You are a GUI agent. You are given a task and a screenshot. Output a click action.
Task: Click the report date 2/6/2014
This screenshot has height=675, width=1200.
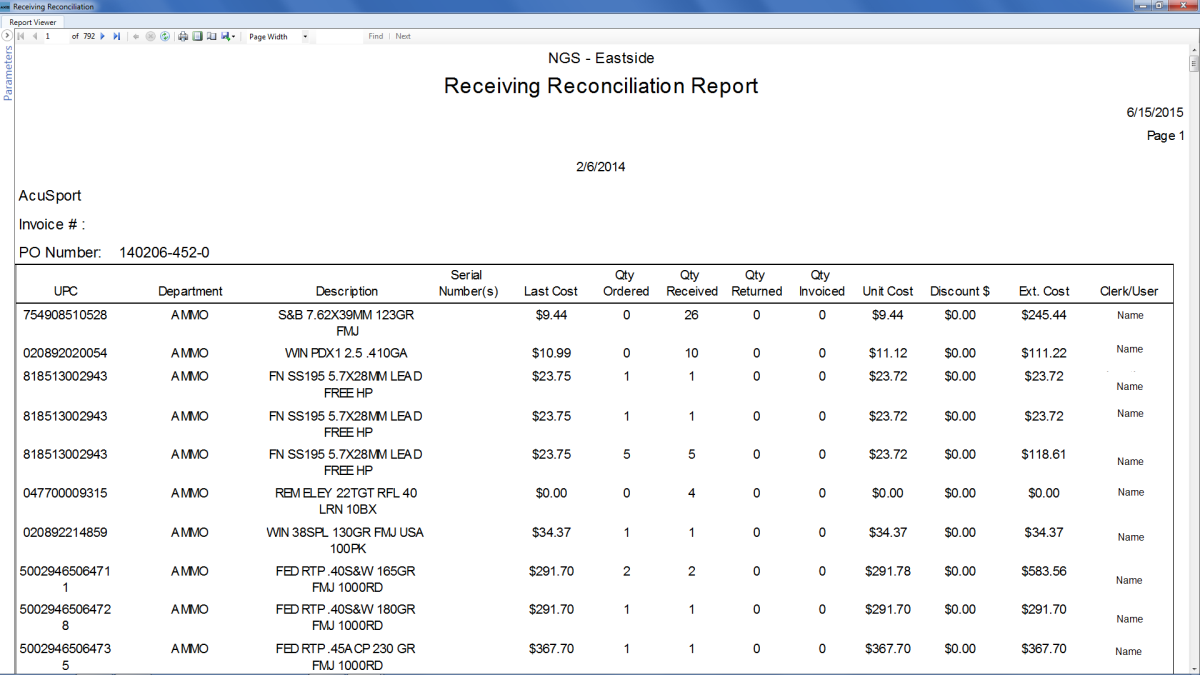pyautogui.click(x=600, y=167)
